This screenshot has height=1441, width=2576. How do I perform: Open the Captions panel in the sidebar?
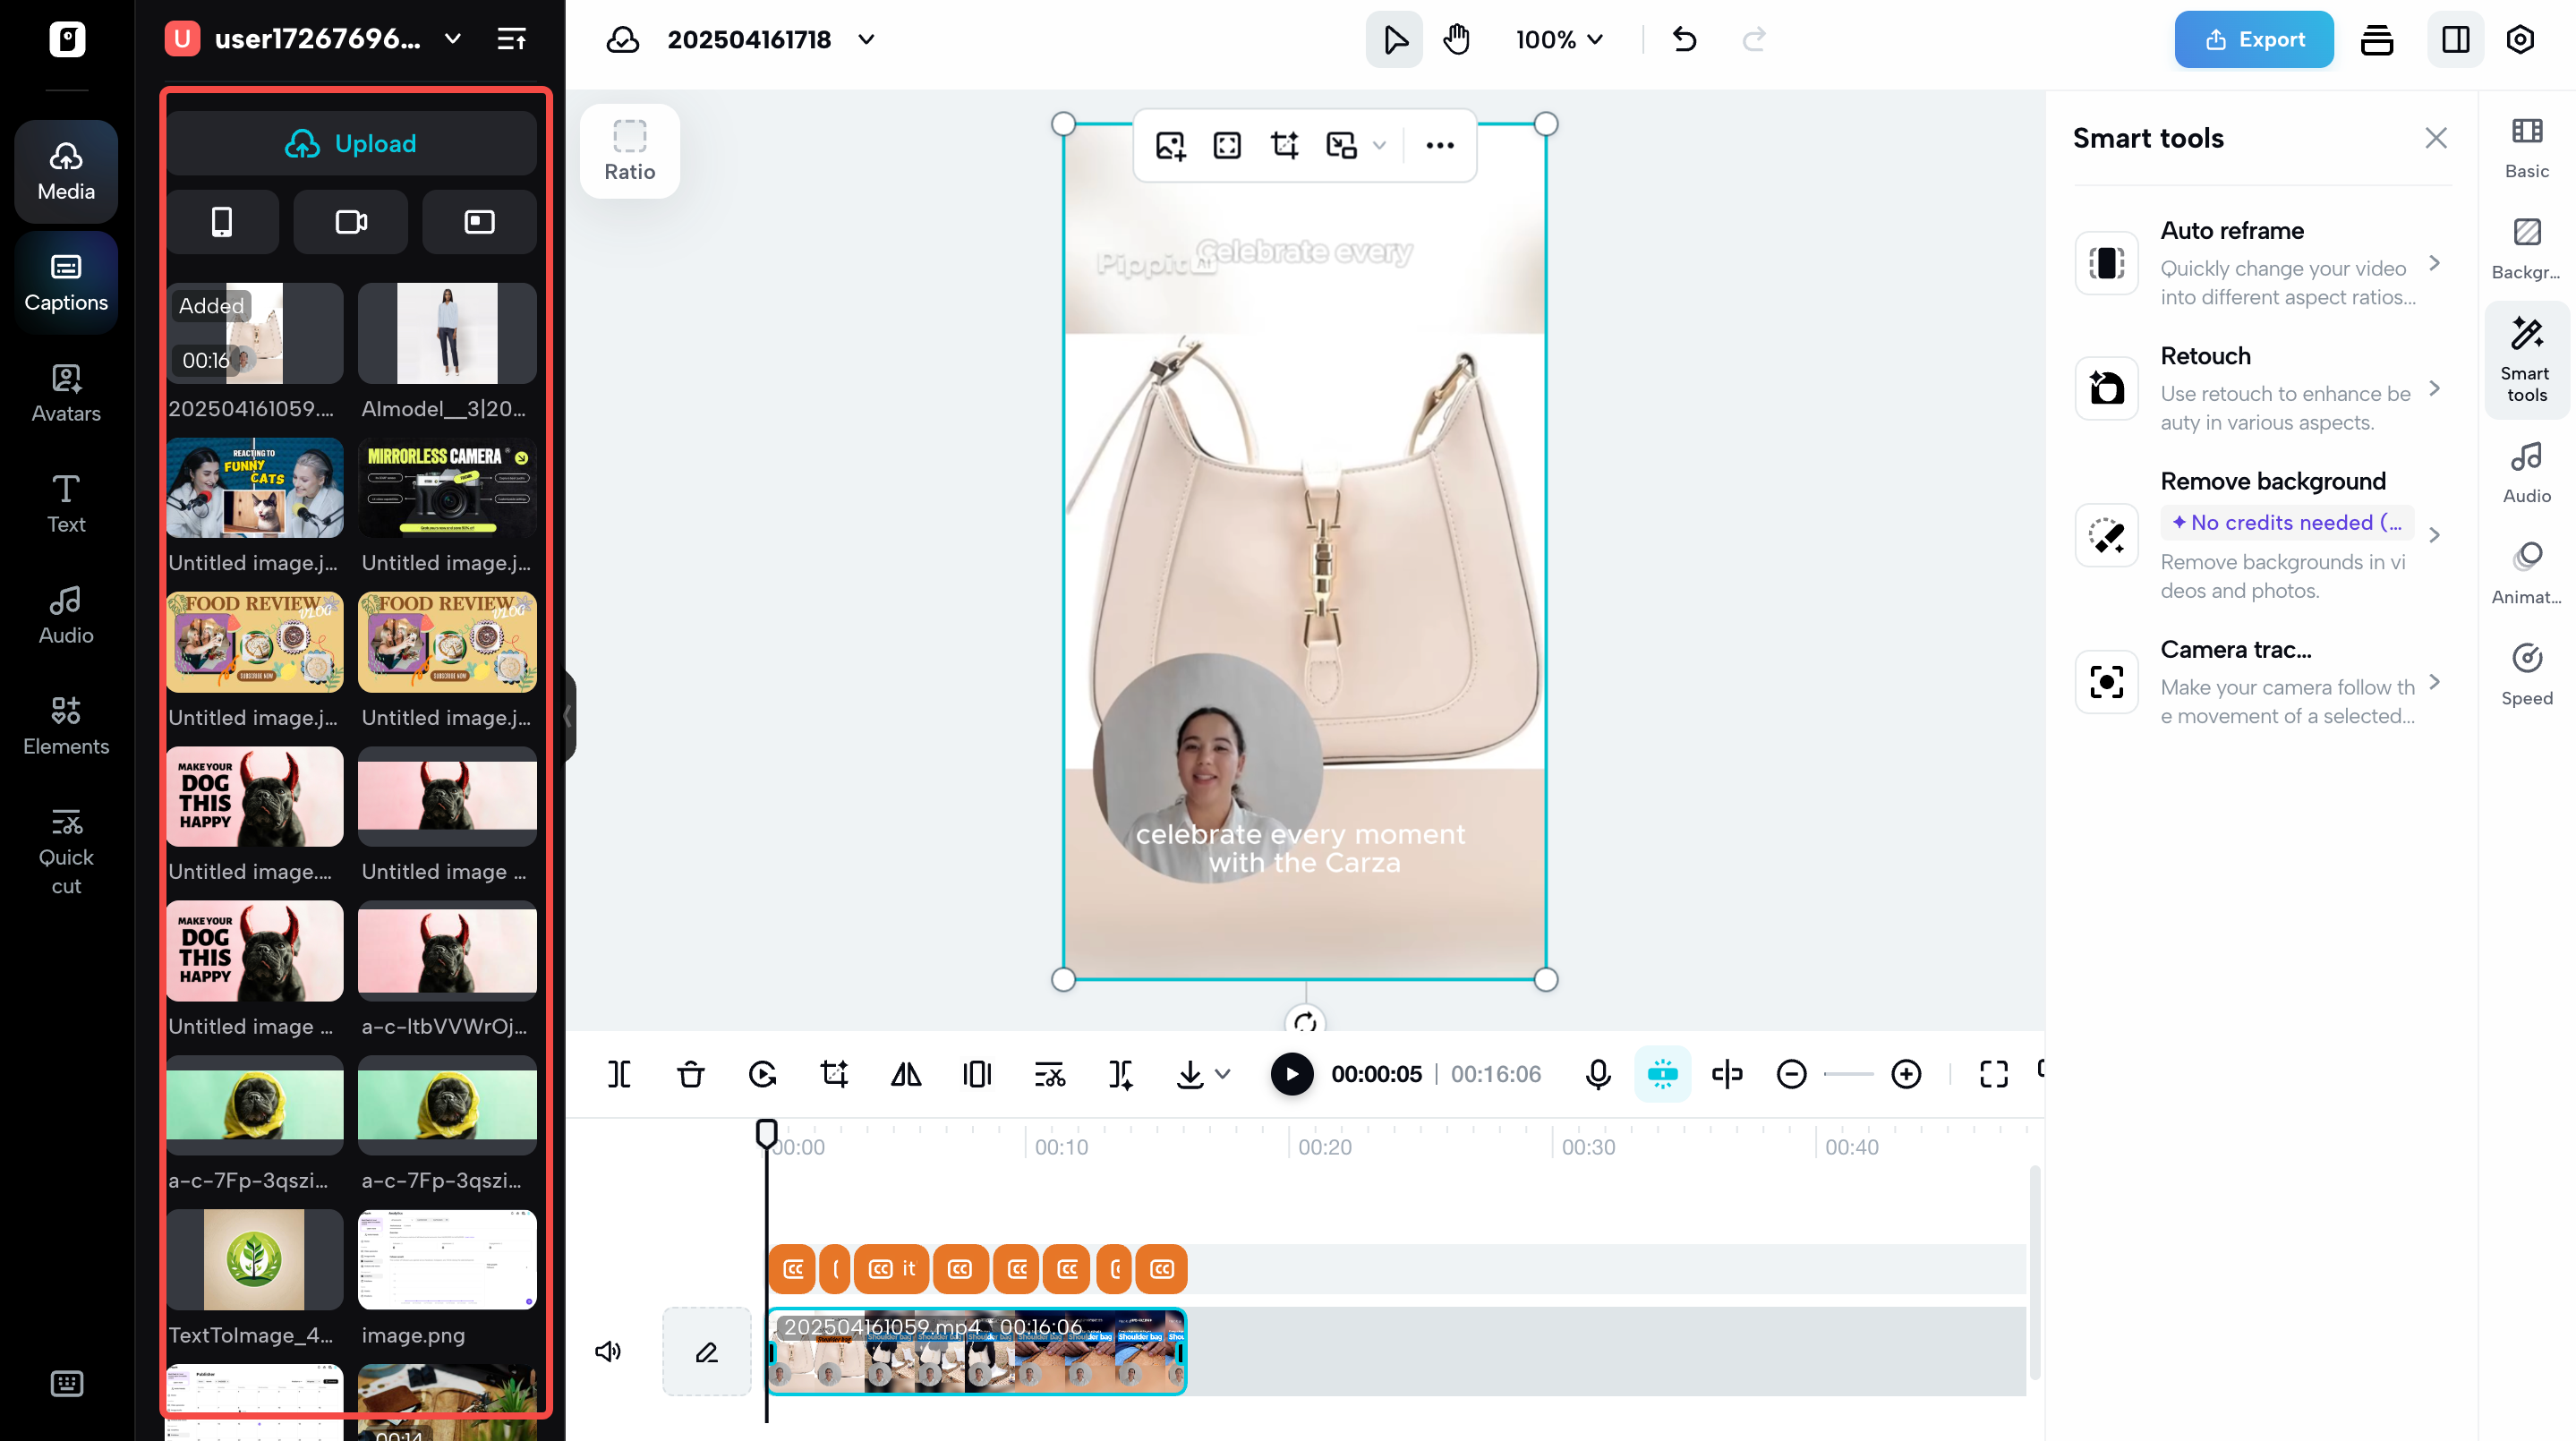click(x=65, y=283)
